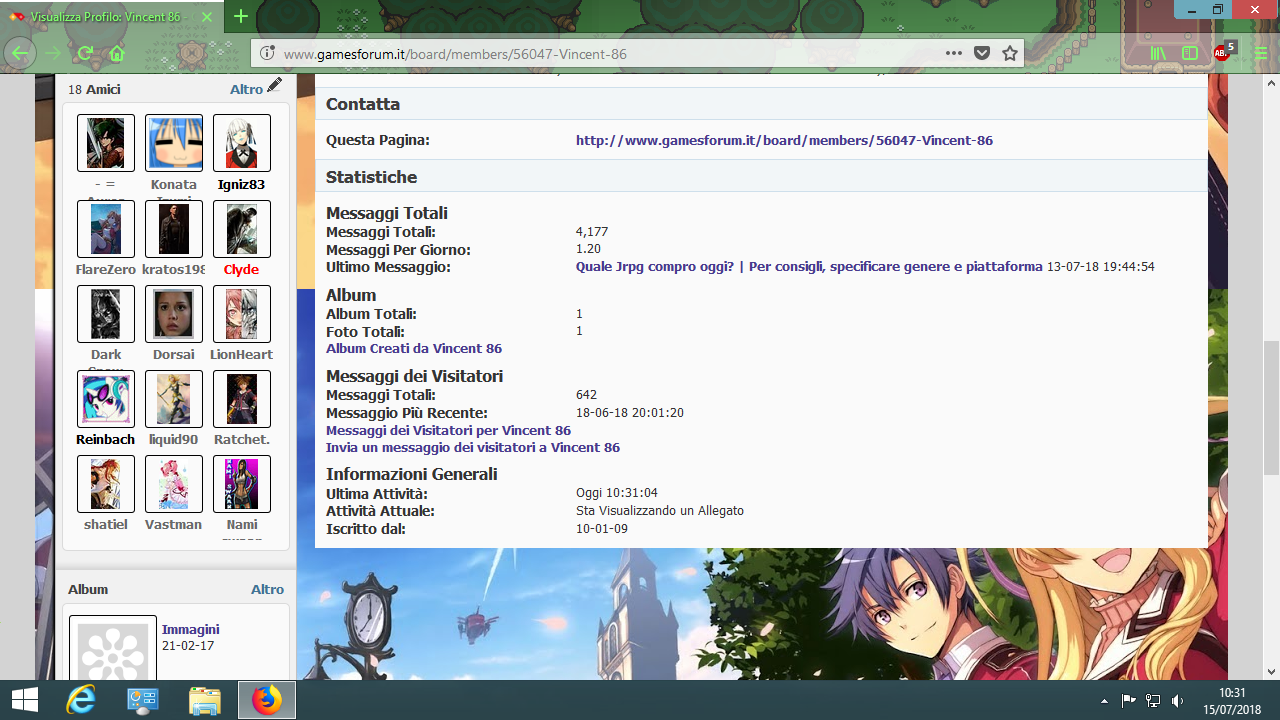Open the Control Panel taskbar icon
This screenshot has height=720, width=1280.
tap(143, 700)
